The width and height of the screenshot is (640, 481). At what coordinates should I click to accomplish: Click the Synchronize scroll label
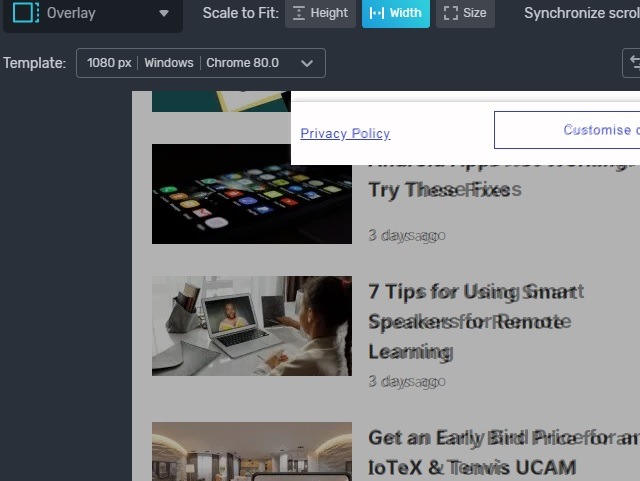[x=582, y=13]
